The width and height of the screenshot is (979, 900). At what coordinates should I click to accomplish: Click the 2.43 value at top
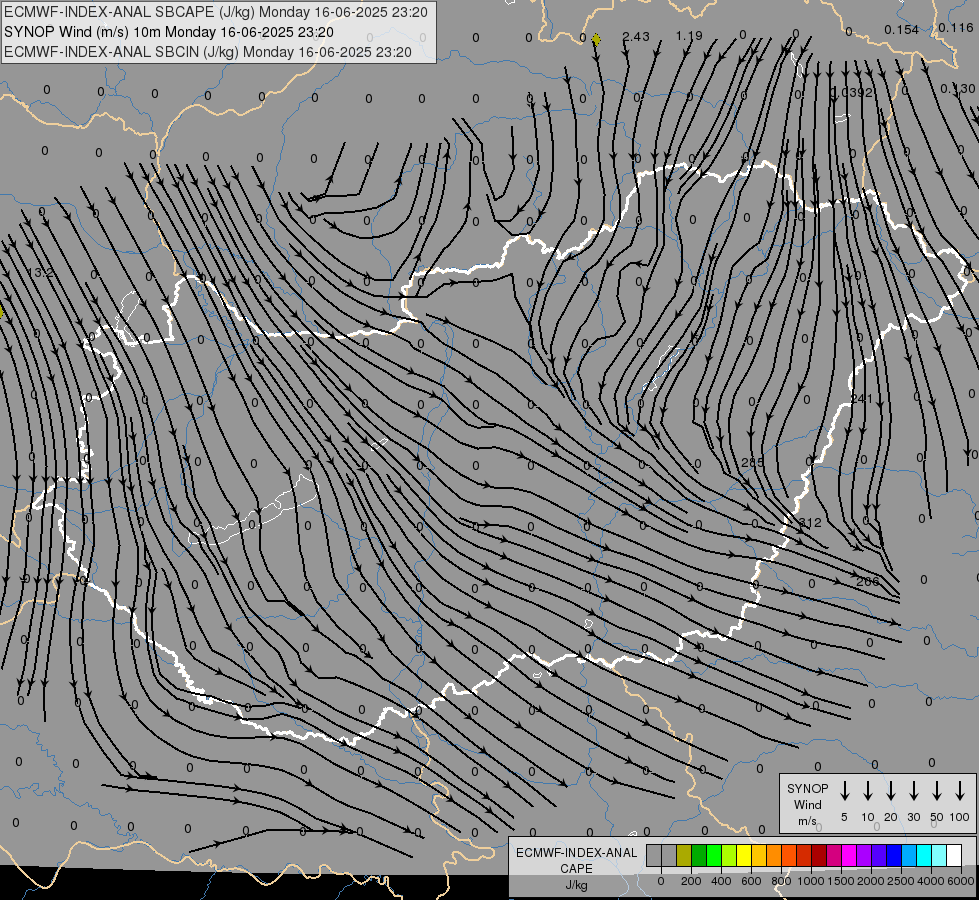pyautogui.click(x=636, y=36)
